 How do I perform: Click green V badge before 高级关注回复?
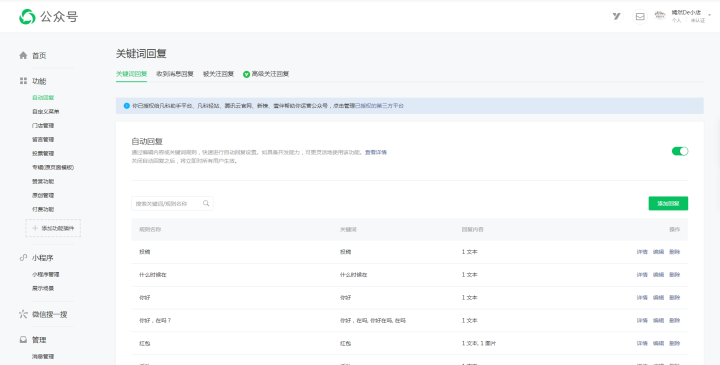(x=246, y=74)
